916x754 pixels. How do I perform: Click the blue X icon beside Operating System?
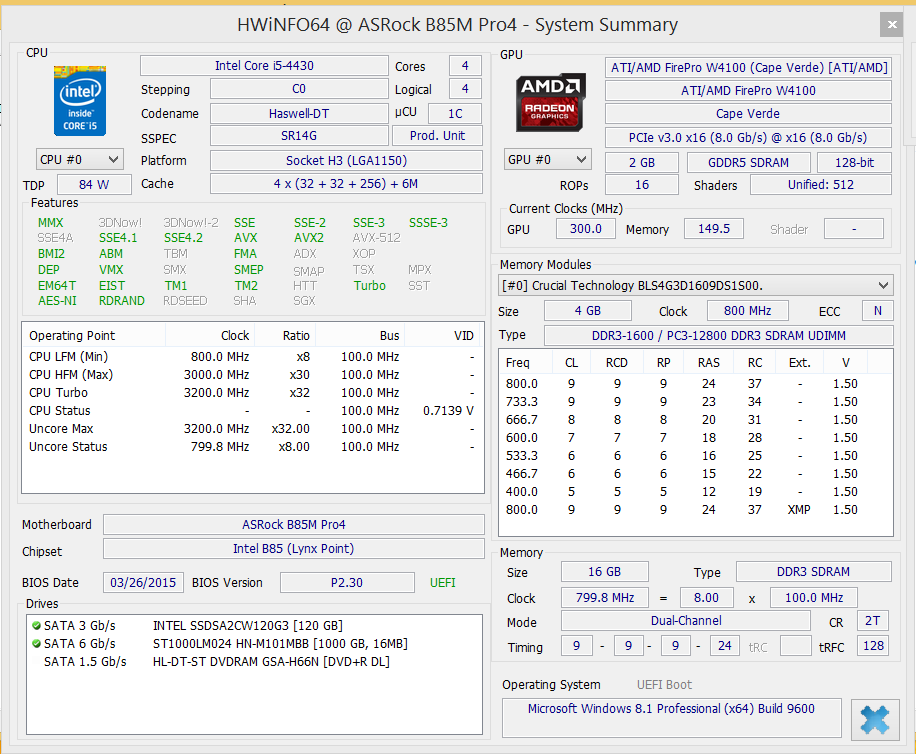[x=875, y=720]
